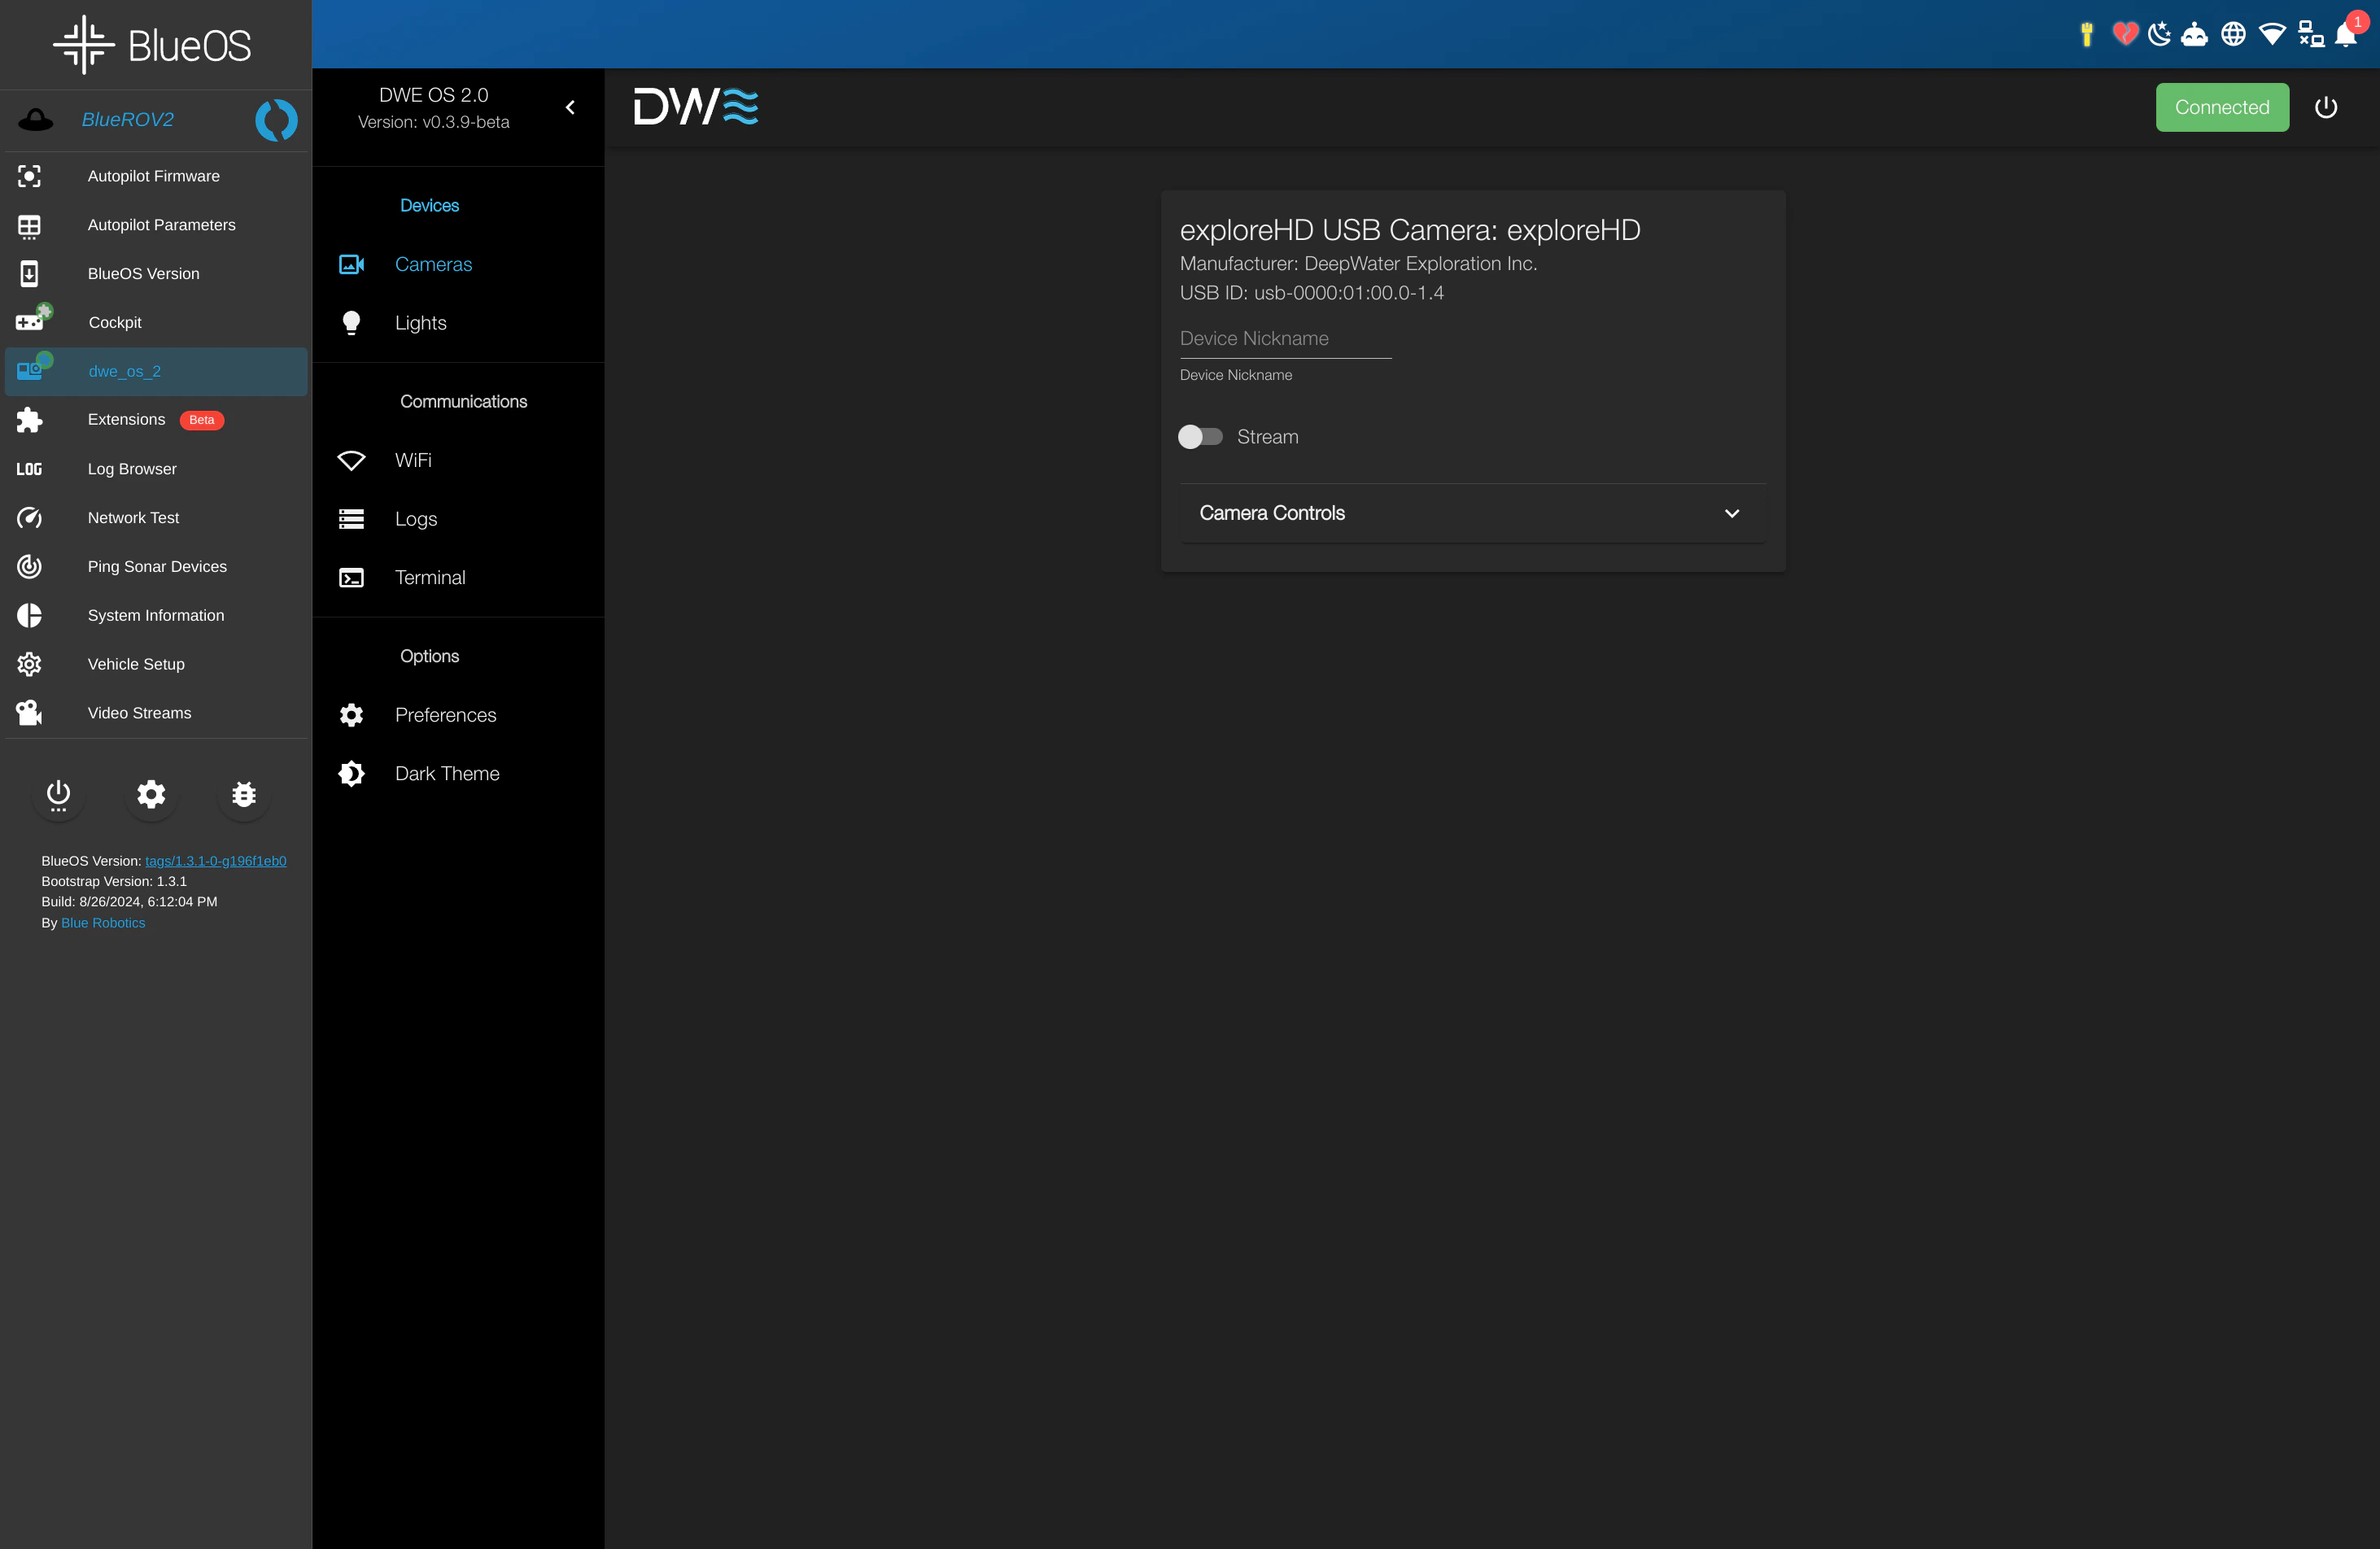Open BlueOS settings gear icon in sidebar footer
Viewport: 2380px width, 1549px height.
151,794
